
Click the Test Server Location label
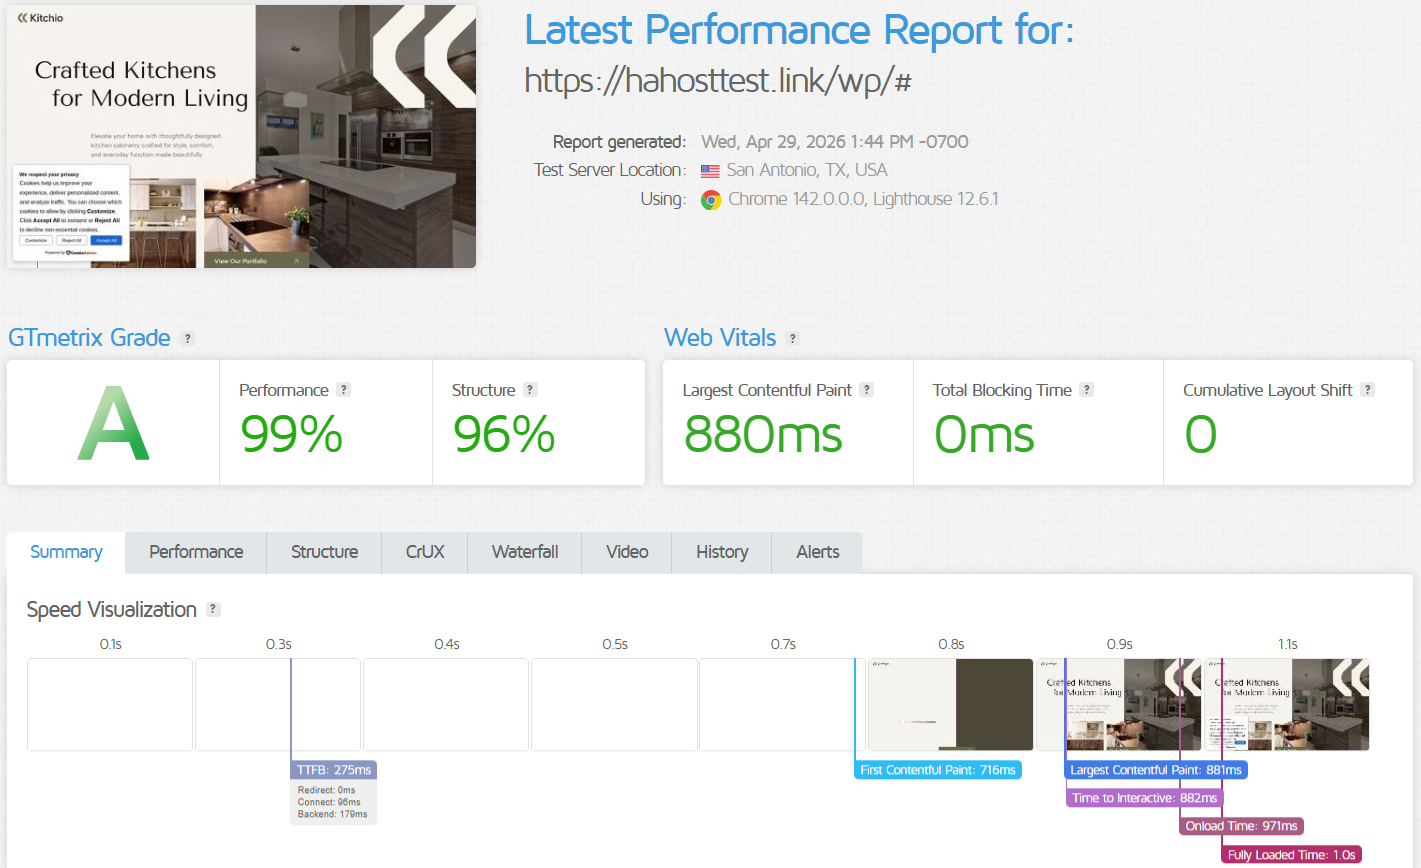(x=610, y=170)
